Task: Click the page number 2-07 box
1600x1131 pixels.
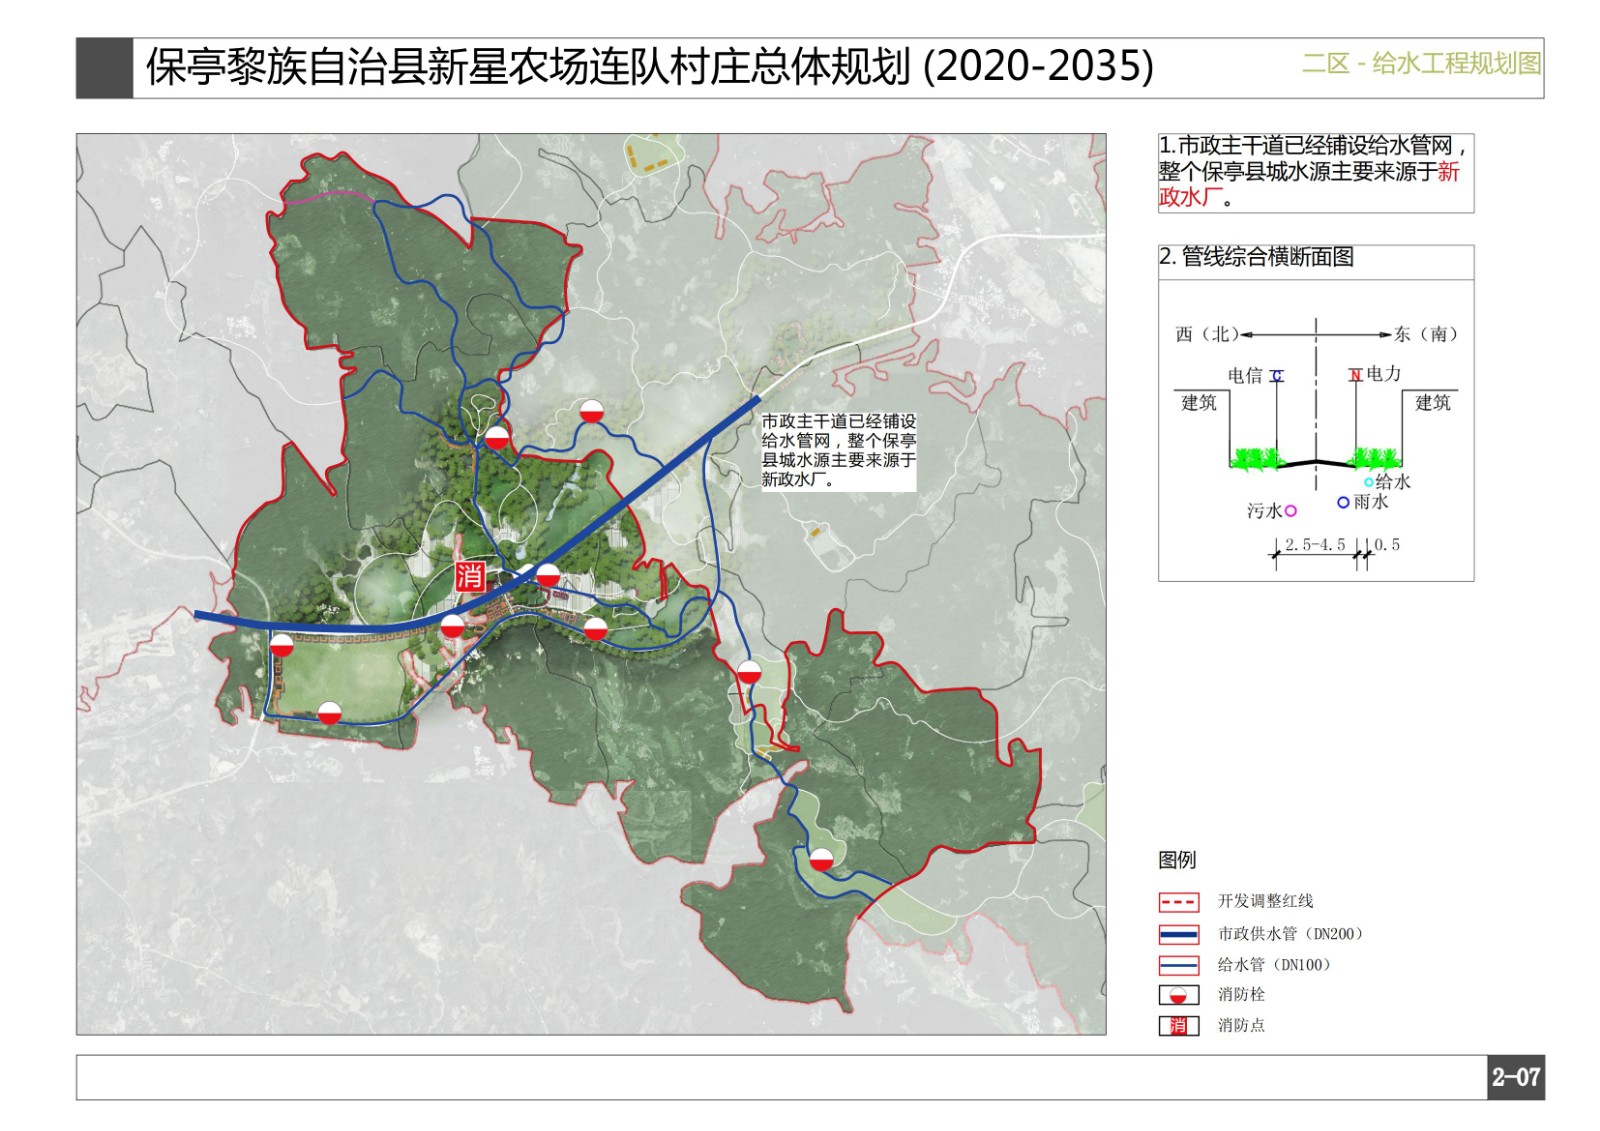Action: (1515, 1077)
